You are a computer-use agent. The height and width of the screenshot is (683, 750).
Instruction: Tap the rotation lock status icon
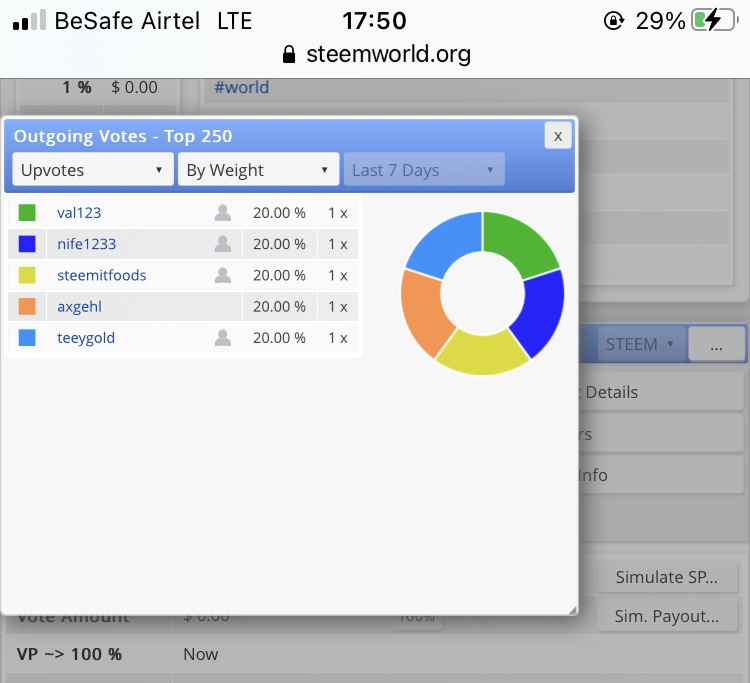[x=614, y=21]
